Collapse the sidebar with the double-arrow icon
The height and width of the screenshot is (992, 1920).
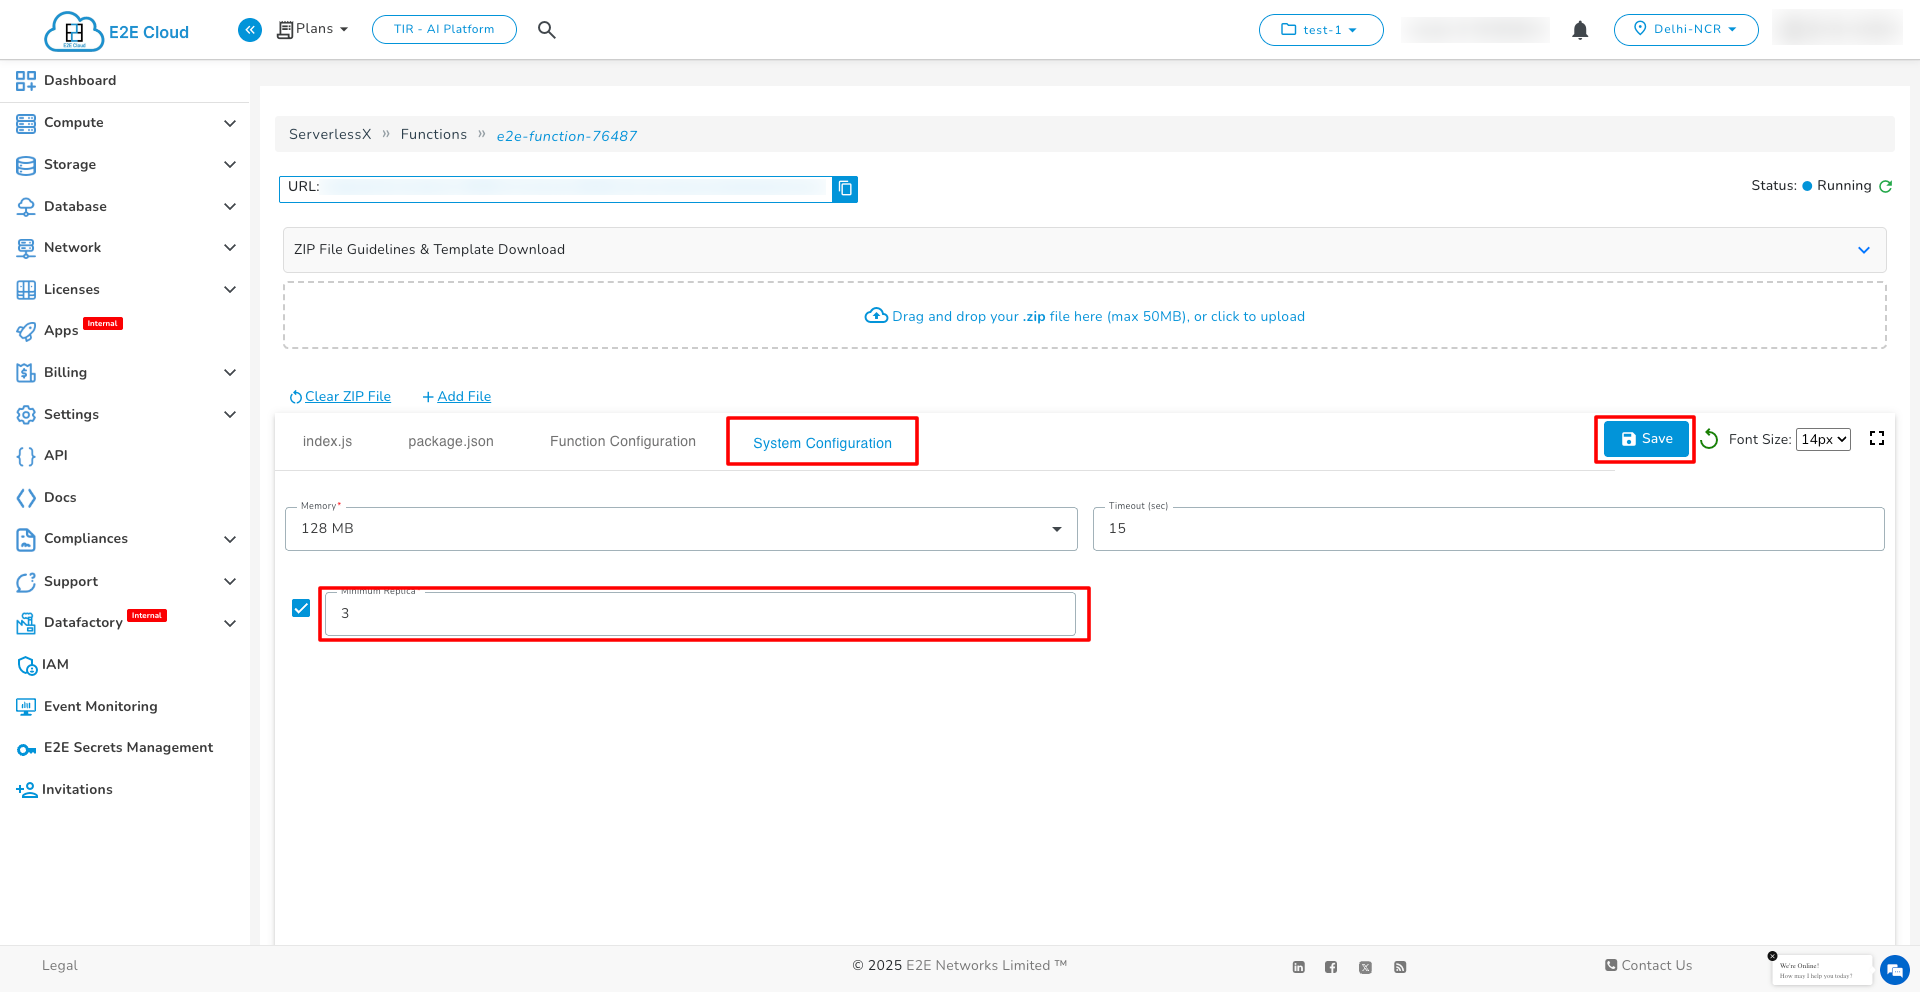tap(249, 30)
